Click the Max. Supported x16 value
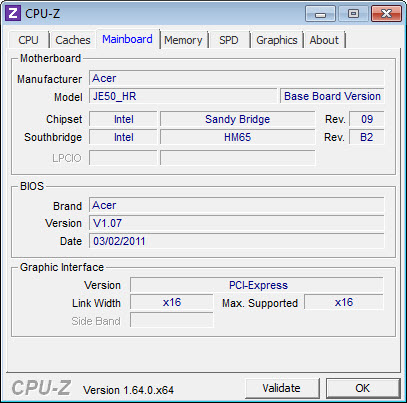Viewport: 407px width, 403px height. (x=344, y=302)
